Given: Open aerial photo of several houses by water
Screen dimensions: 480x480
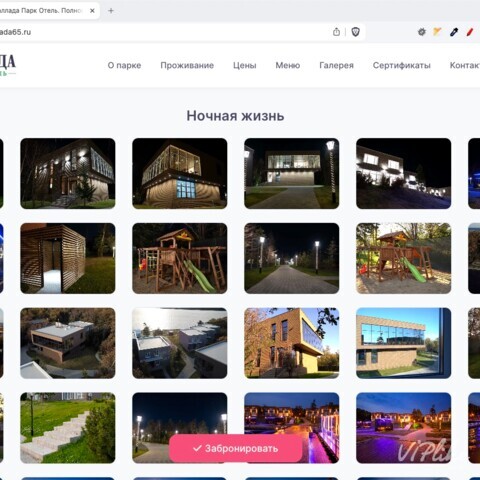Looking at the screenshot, I should pyautogui.click(x=180, y=343).
